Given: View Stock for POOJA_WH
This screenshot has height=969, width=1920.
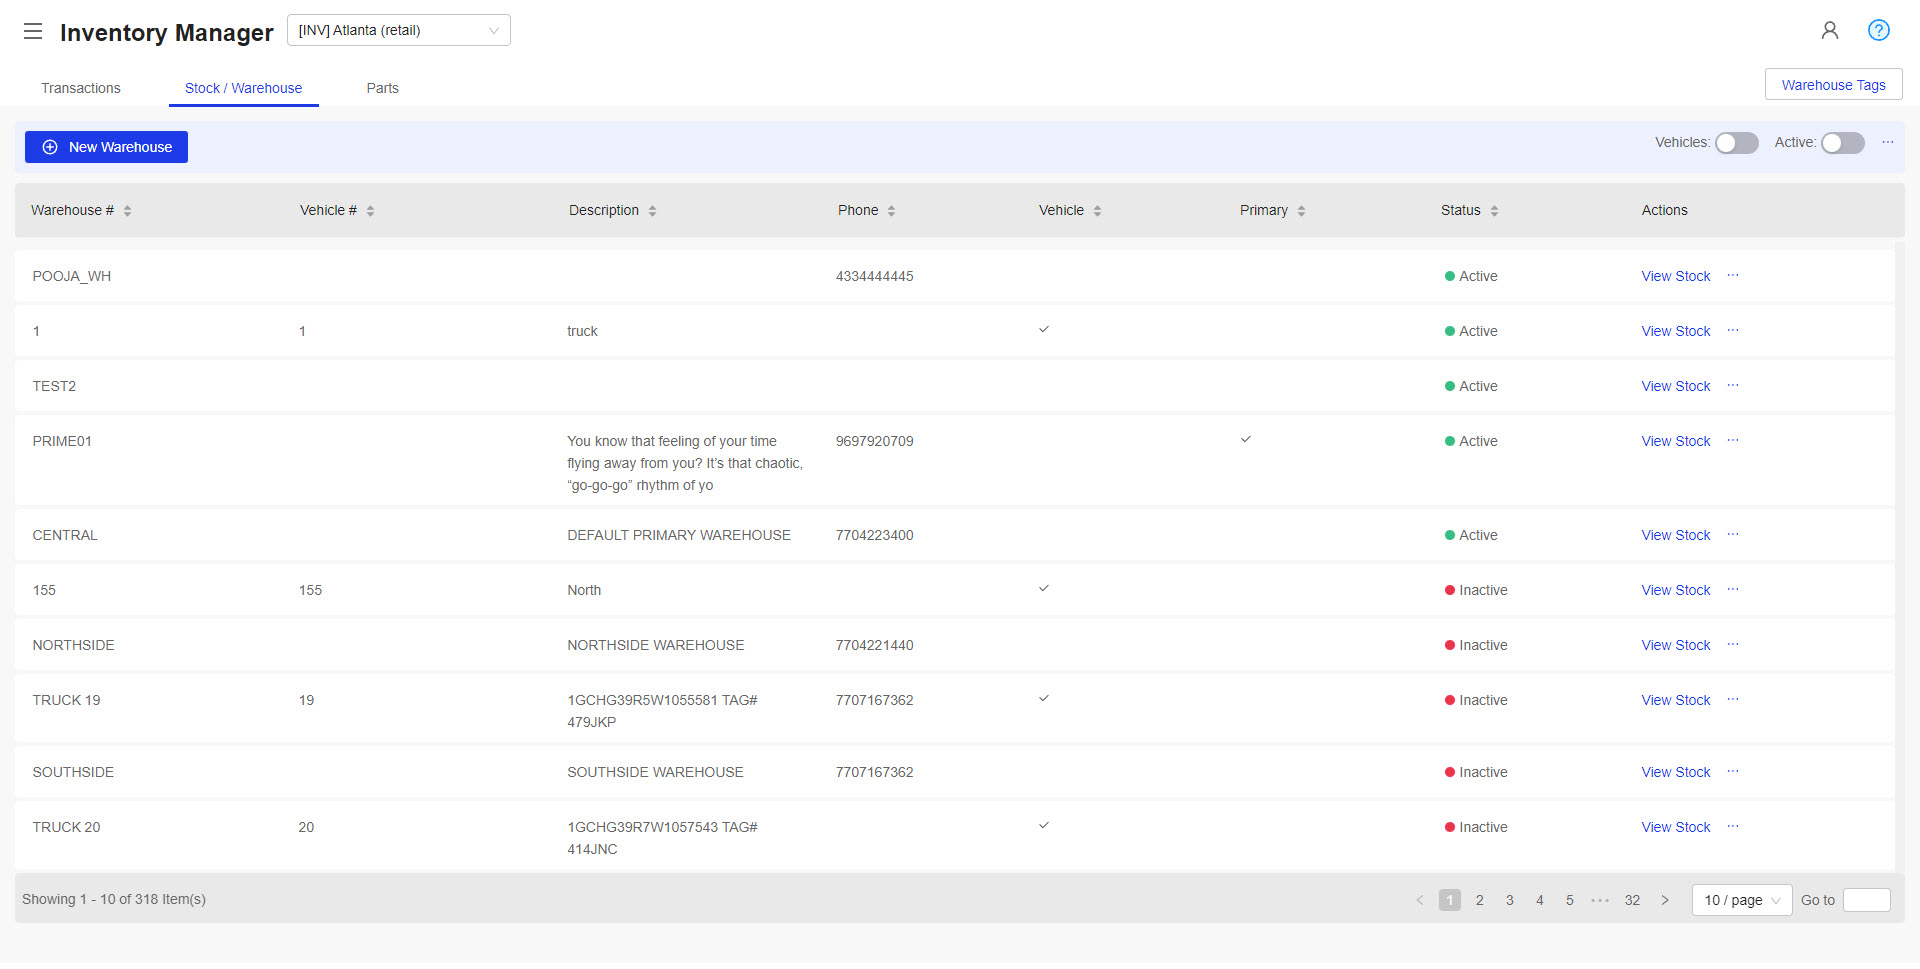Looking at the screenshot, I should tap(1676, 276).
